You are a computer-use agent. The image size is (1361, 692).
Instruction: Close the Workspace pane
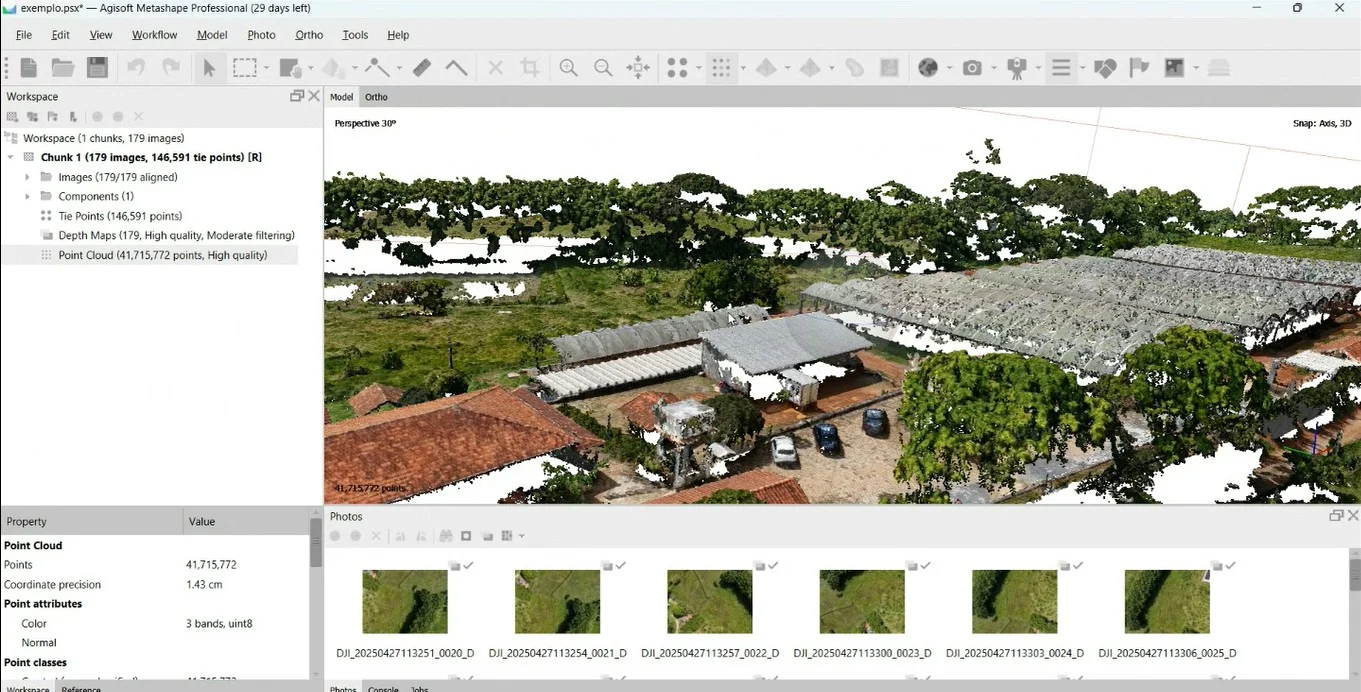(314, 96)
